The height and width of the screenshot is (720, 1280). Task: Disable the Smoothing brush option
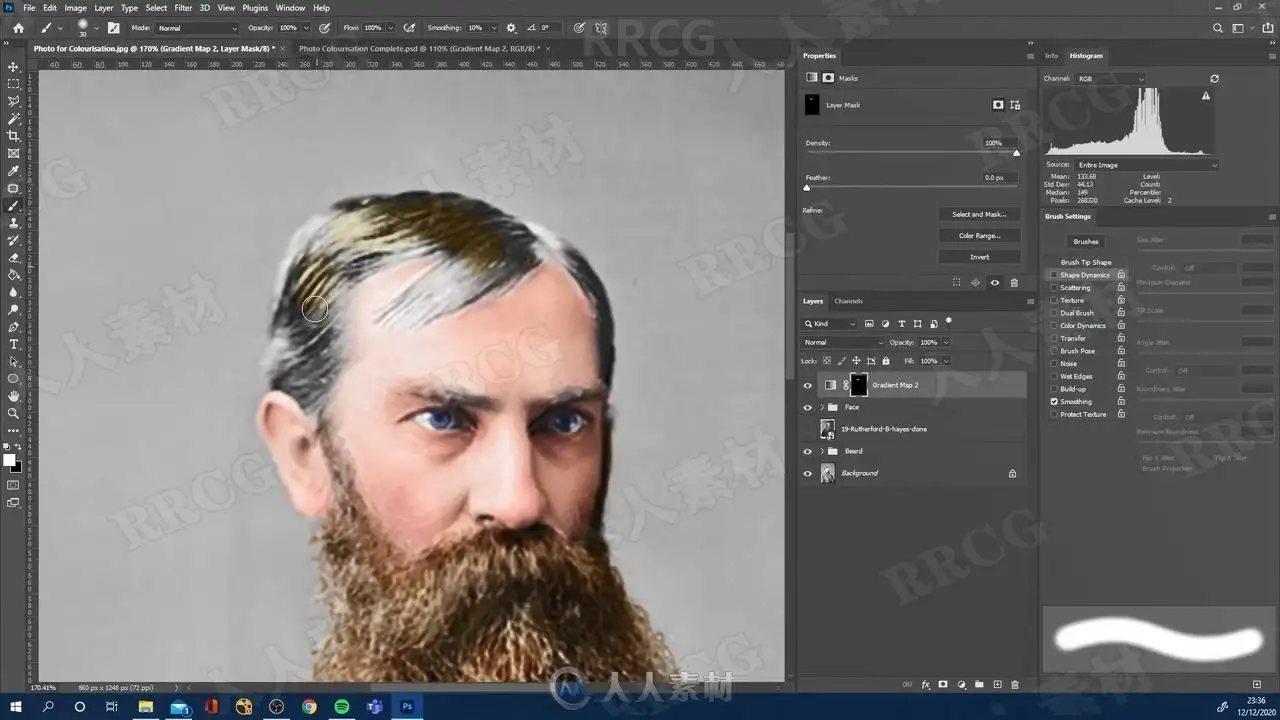tap(1054, 401)
